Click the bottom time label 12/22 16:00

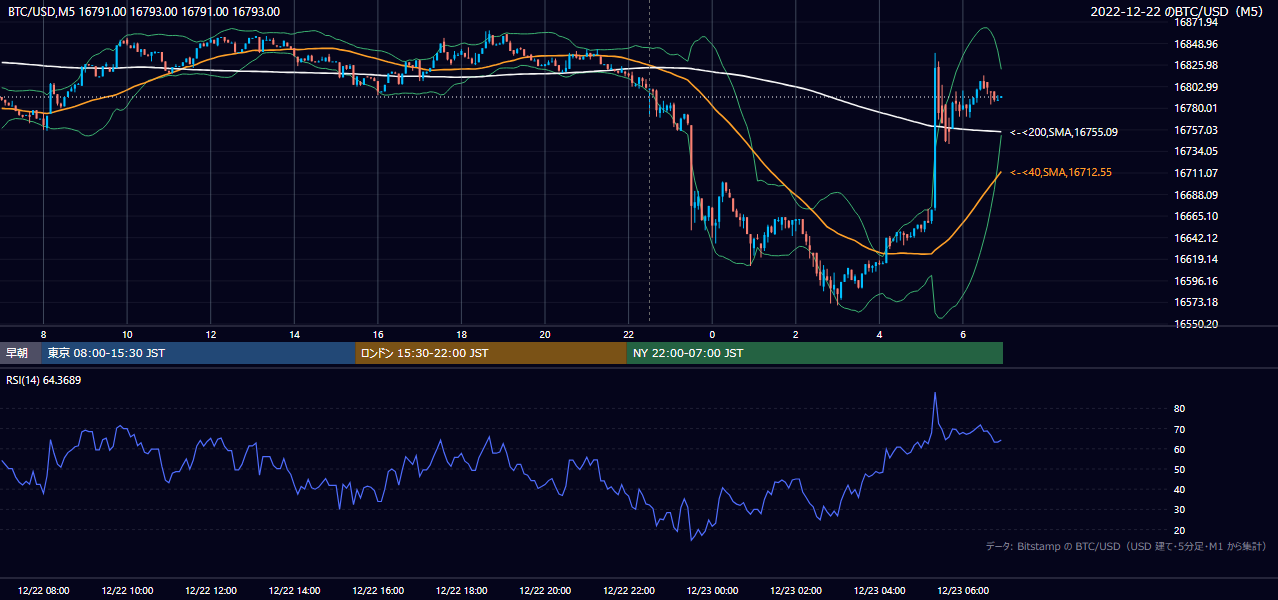coord(378,591)
